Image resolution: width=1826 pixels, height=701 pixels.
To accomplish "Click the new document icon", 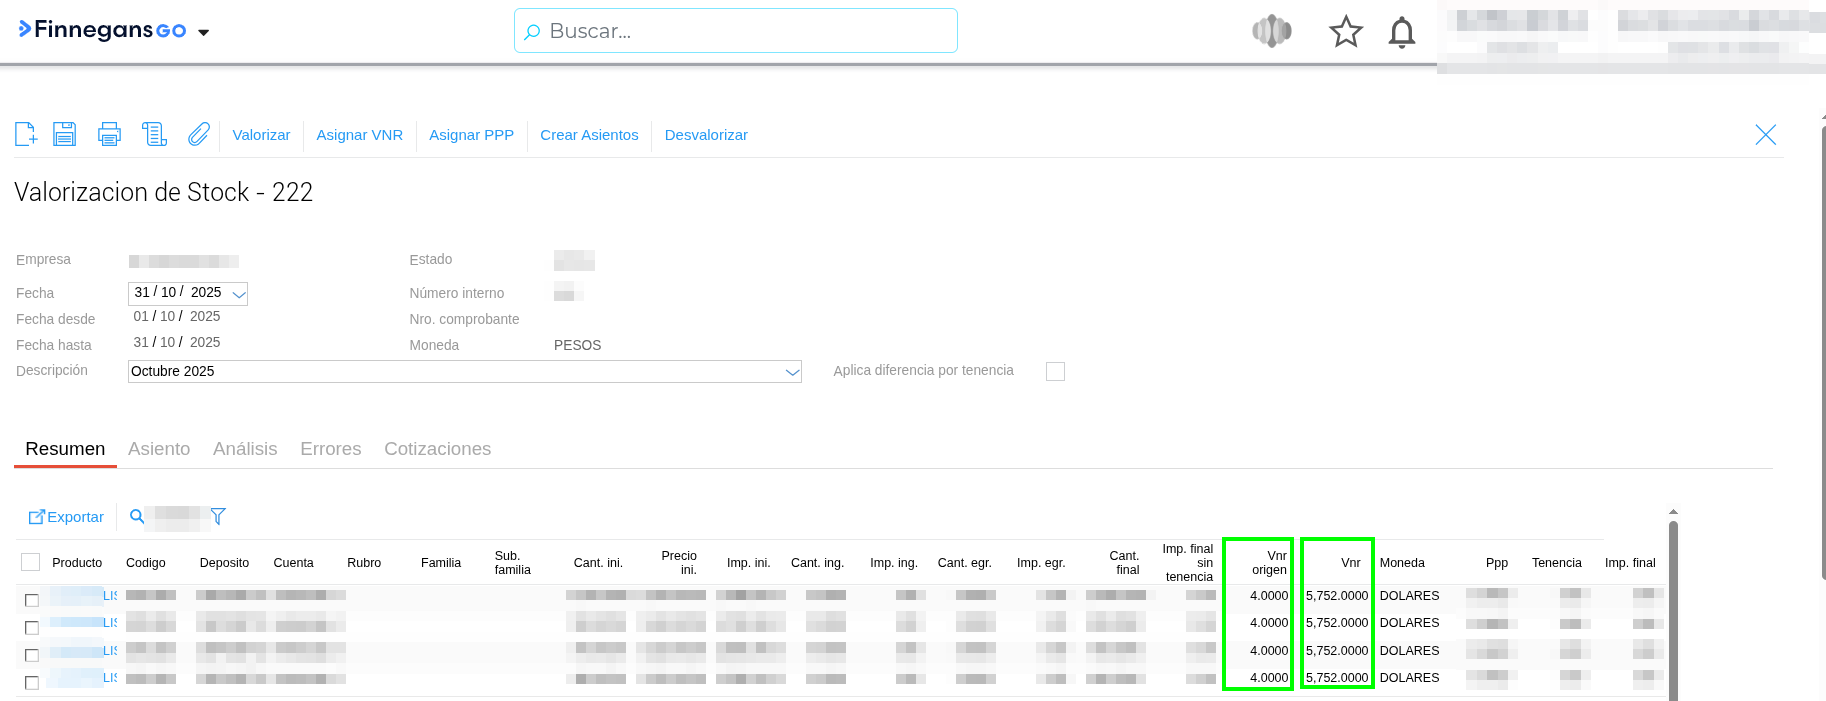I will point(26,134).
